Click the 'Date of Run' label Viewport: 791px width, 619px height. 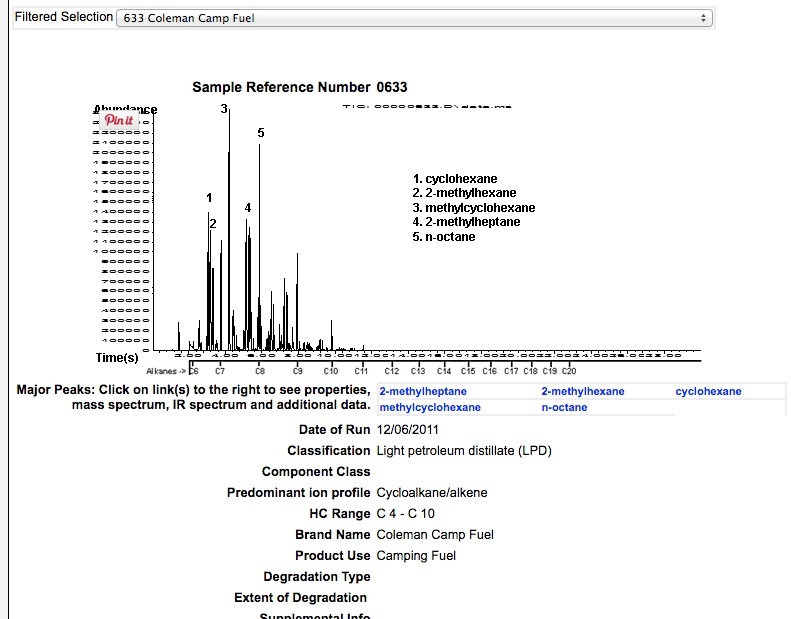(x=334, y=430)
